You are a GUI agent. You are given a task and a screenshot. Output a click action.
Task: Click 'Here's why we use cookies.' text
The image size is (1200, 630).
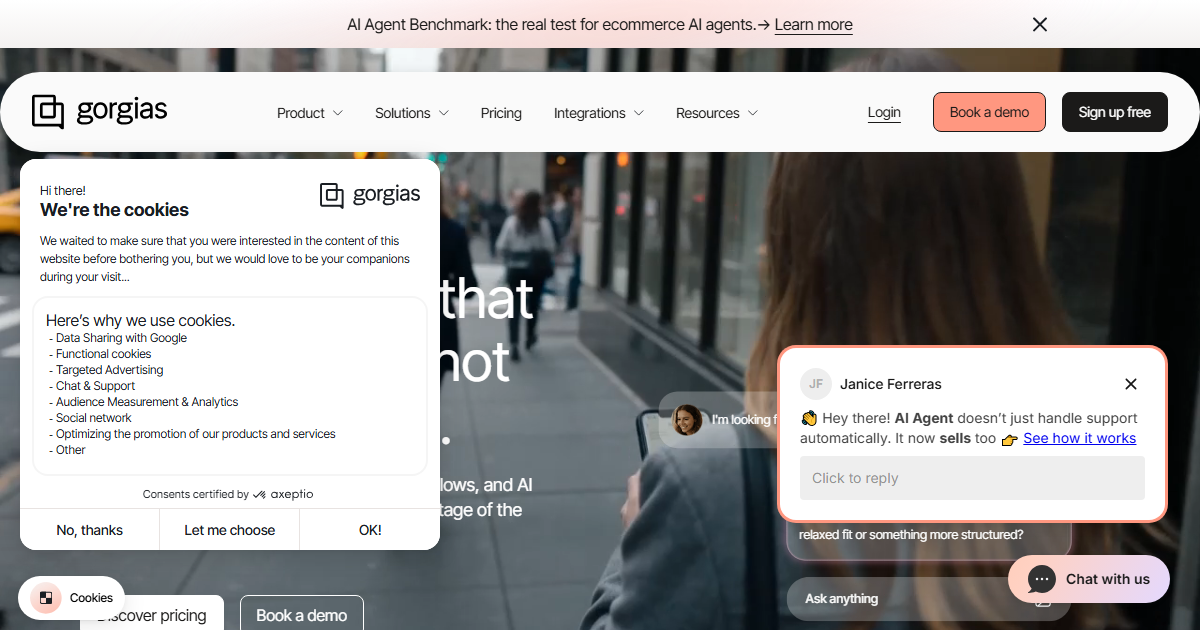[x=141, y=321]
